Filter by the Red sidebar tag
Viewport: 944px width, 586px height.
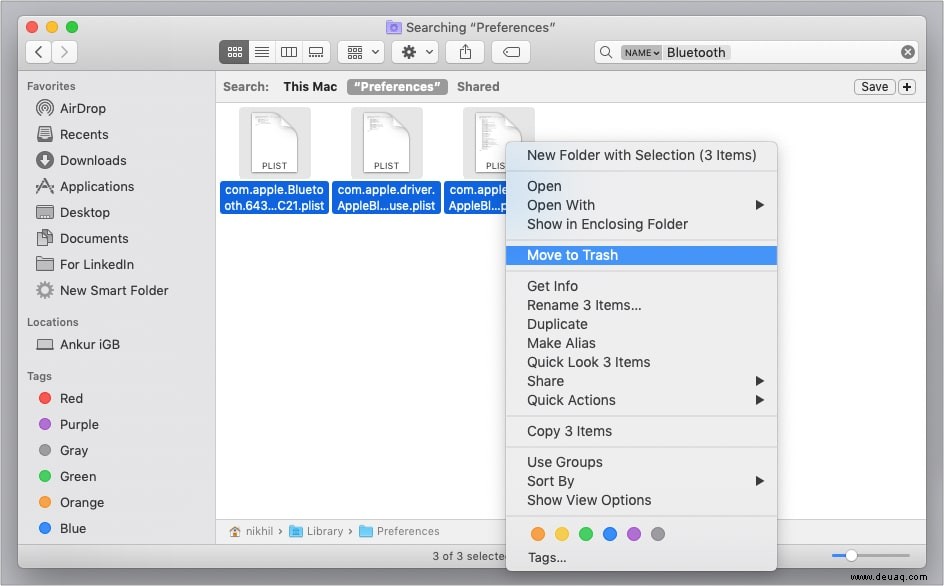(60, 398)
